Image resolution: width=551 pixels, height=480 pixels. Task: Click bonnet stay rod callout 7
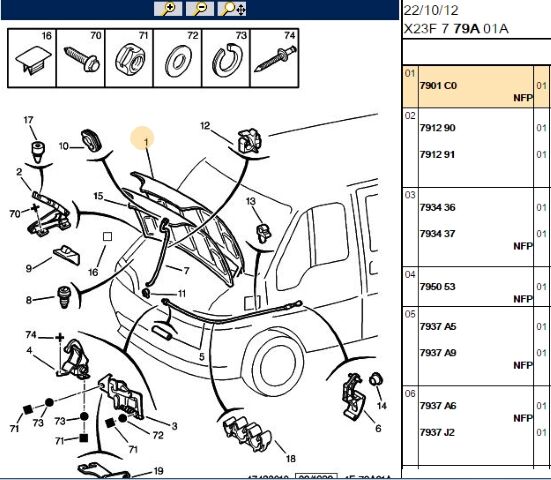(186, 271)
